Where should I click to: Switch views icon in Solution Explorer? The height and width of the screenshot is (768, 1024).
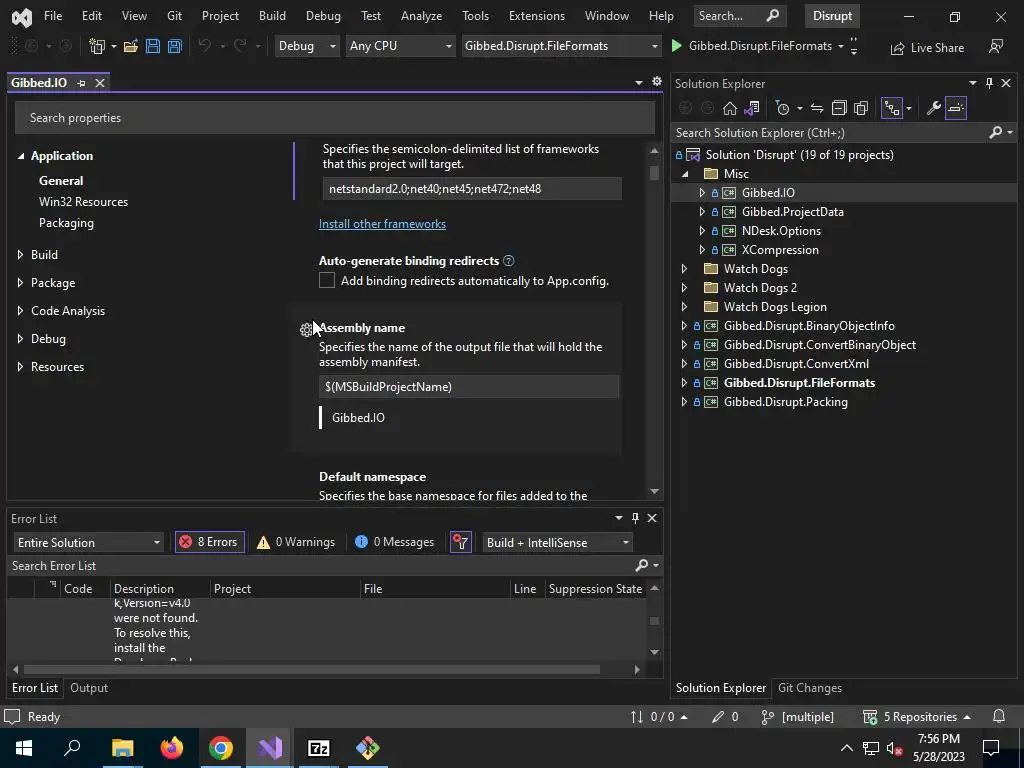[x=752, y=108]
